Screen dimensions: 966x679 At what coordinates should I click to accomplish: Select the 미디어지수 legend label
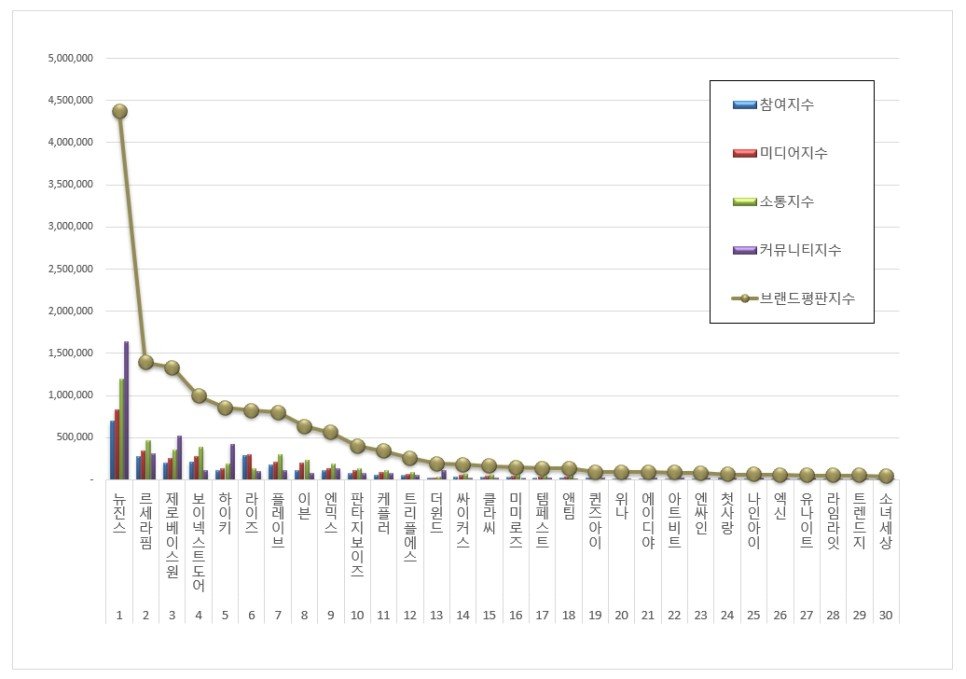[794, 153]
